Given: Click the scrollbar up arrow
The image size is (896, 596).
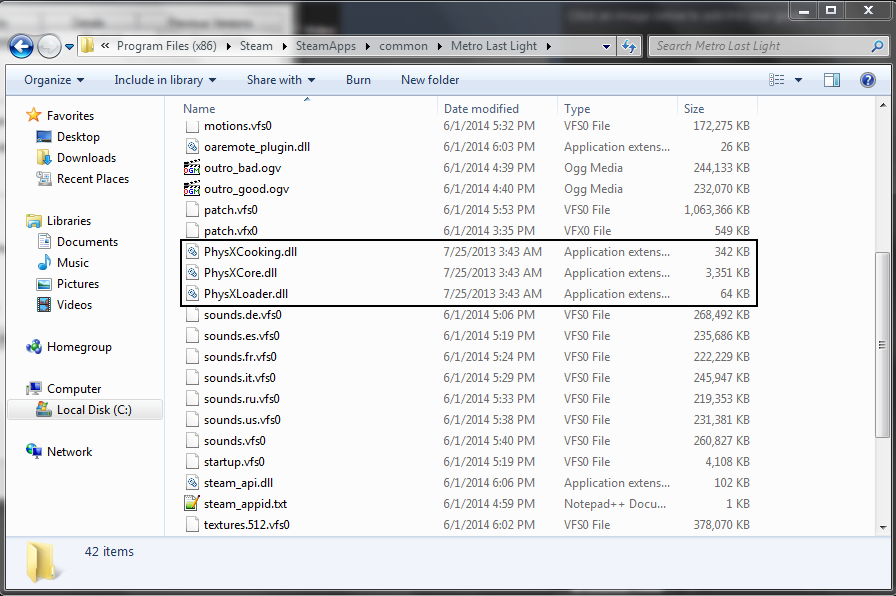Looking at the screenshot, I should coord(882,105).
